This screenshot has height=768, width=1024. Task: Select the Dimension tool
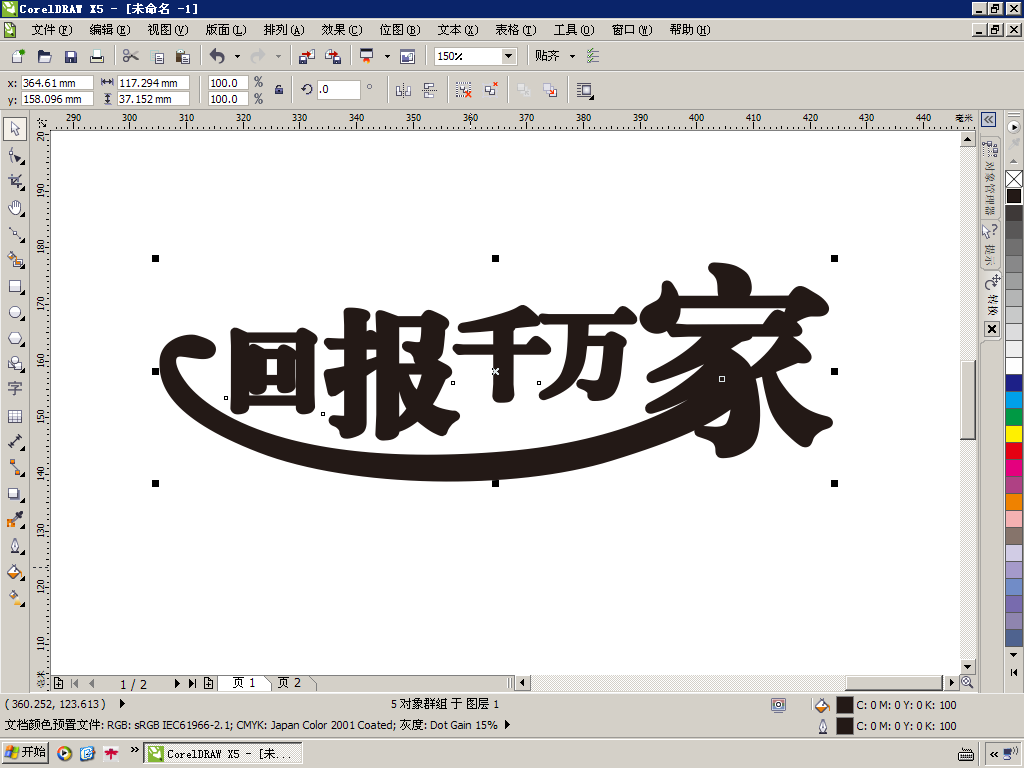coord(15,442)
